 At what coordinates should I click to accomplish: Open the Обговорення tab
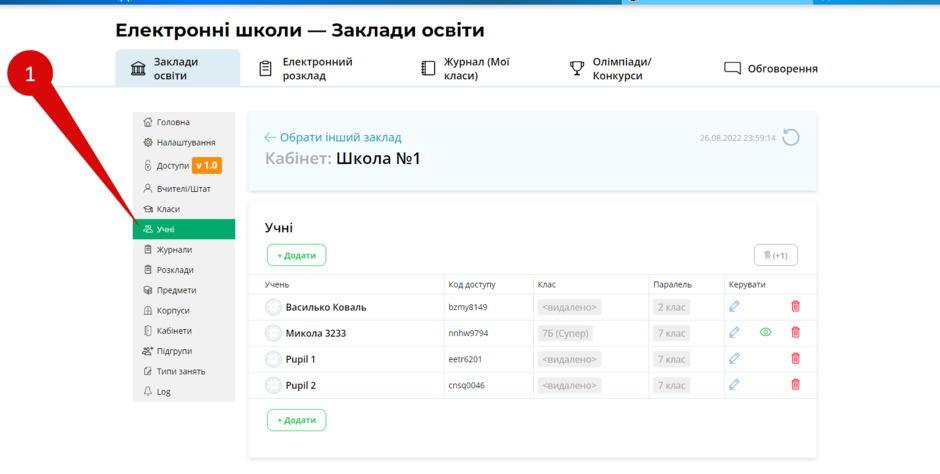point(771,68)
